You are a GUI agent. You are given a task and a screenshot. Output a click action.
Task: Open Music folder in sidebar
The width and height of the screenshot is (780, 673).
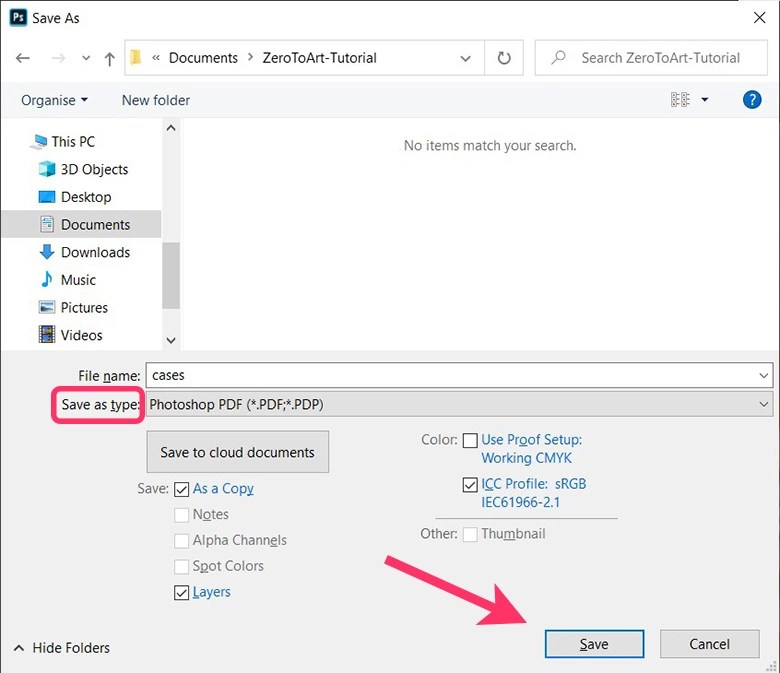[67, 280]
